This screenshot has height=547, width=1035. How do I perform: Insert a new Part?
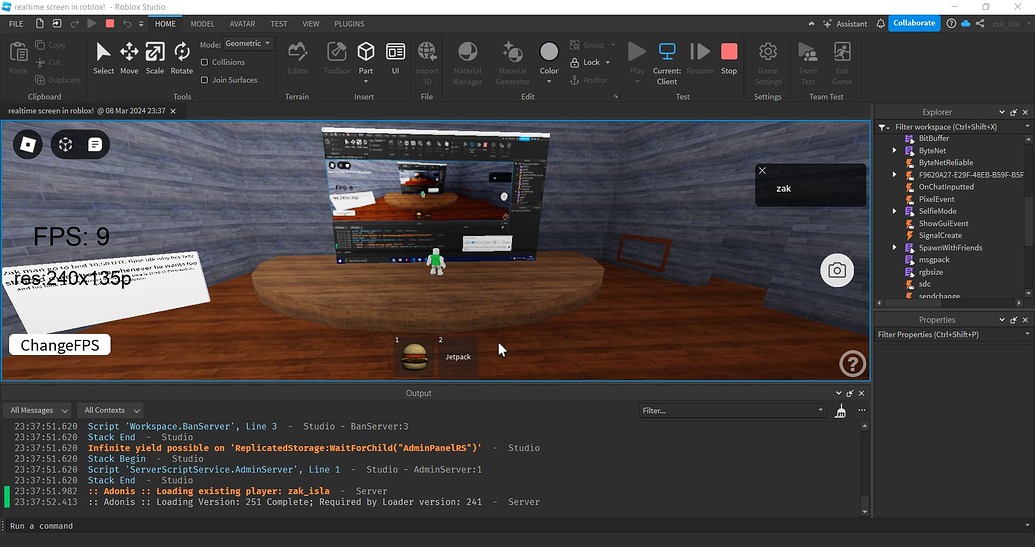(x=366, y=52)
